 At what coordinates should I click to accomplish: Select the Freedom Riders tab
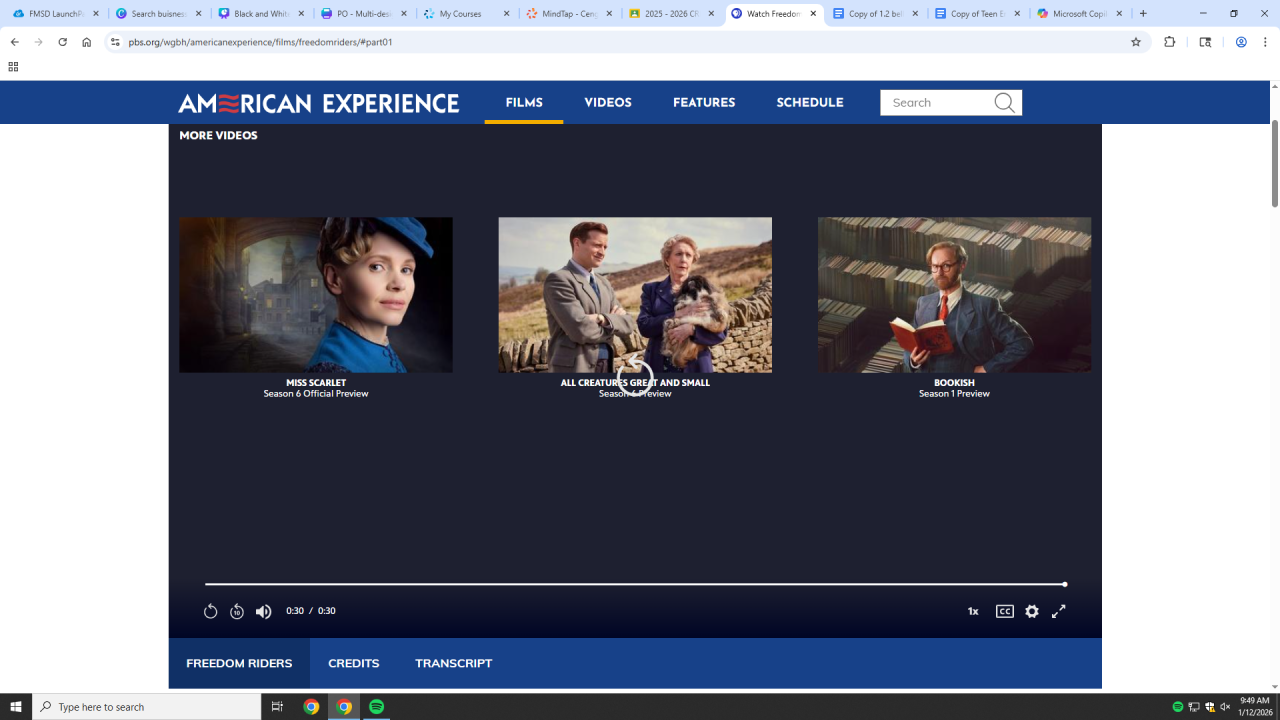coord(239,663)
